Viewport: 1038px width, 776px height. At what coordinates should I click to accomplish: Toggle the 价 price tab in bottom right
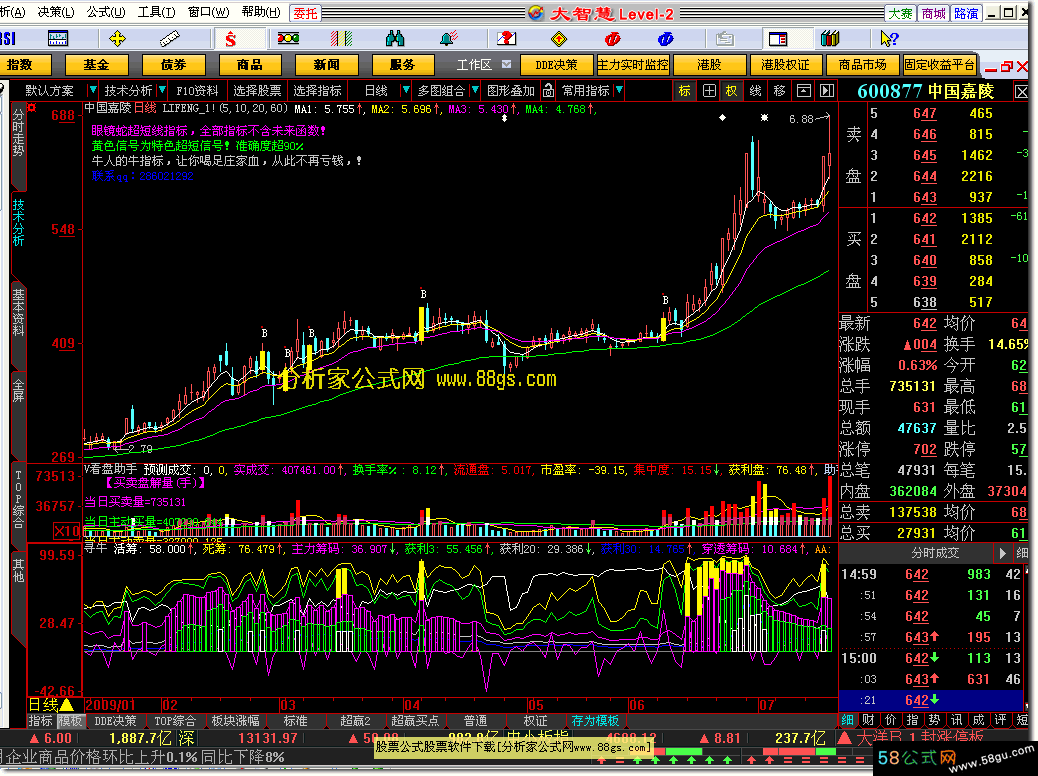click(891, 720)
